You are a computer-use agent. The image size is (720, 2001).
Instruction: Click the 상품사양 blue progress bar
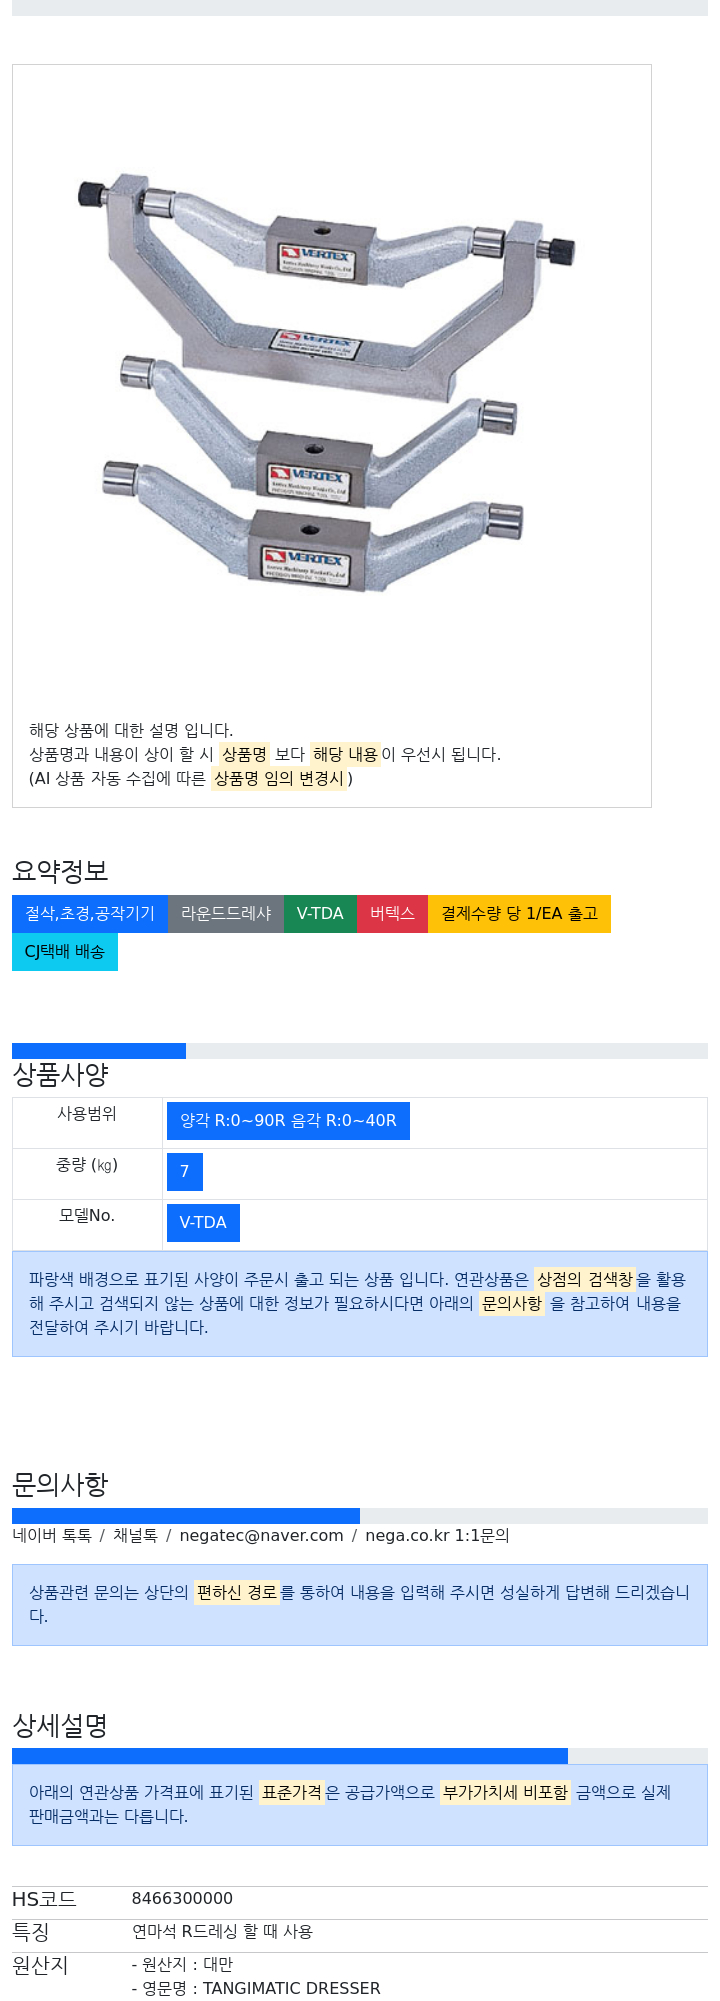(x=99, y=1051)
